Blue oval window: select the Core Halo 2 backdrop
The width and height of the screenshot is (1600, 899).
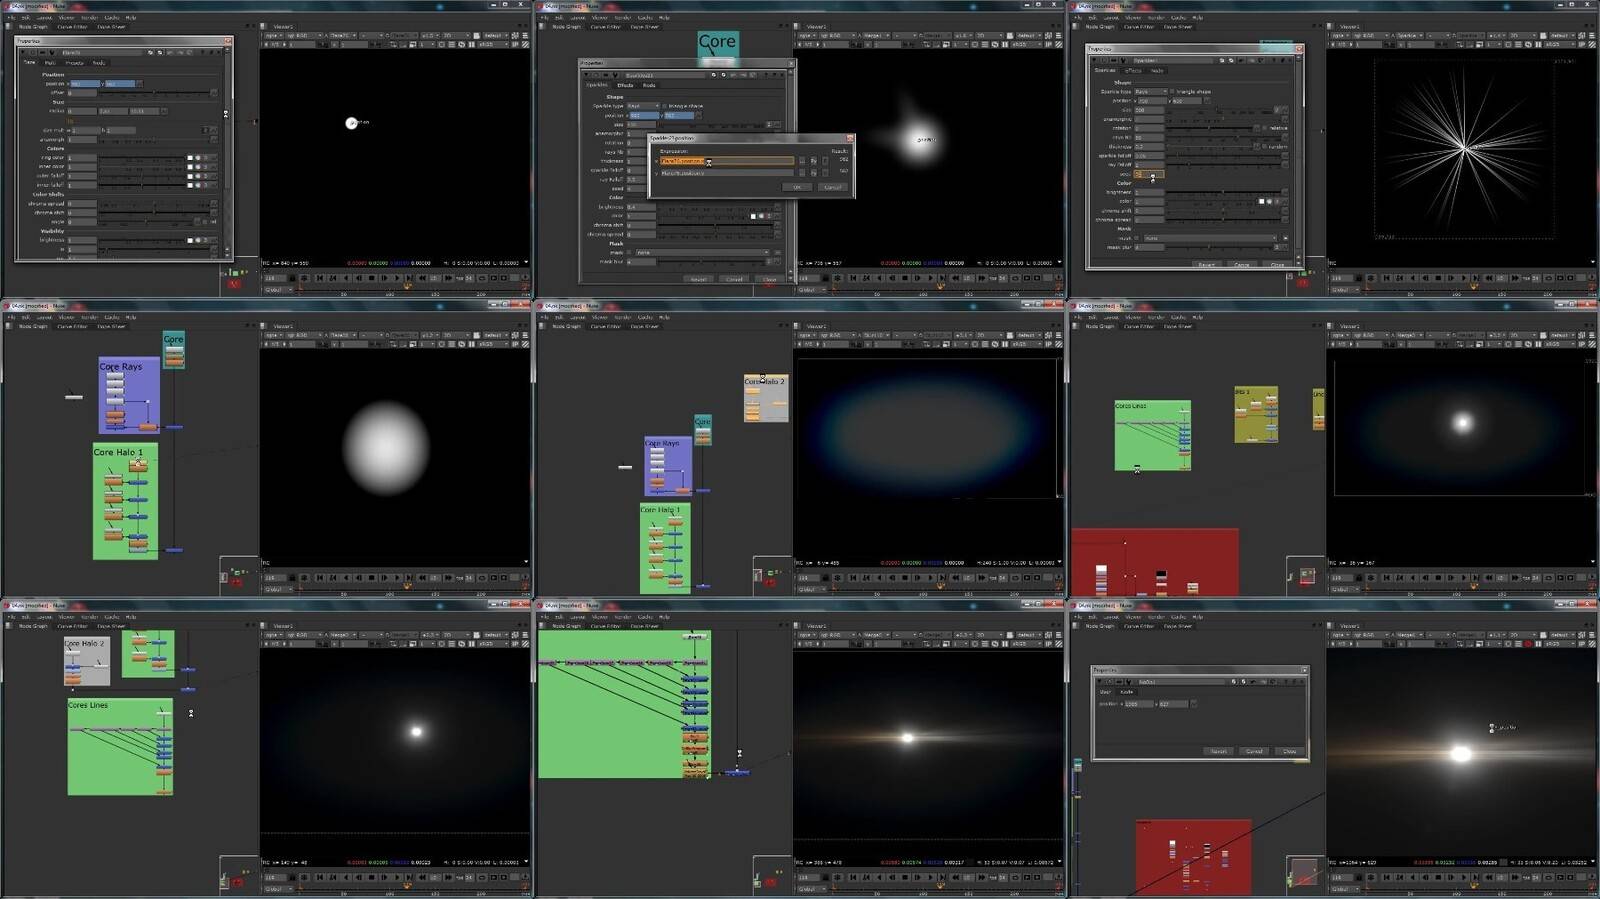[765, 398]
